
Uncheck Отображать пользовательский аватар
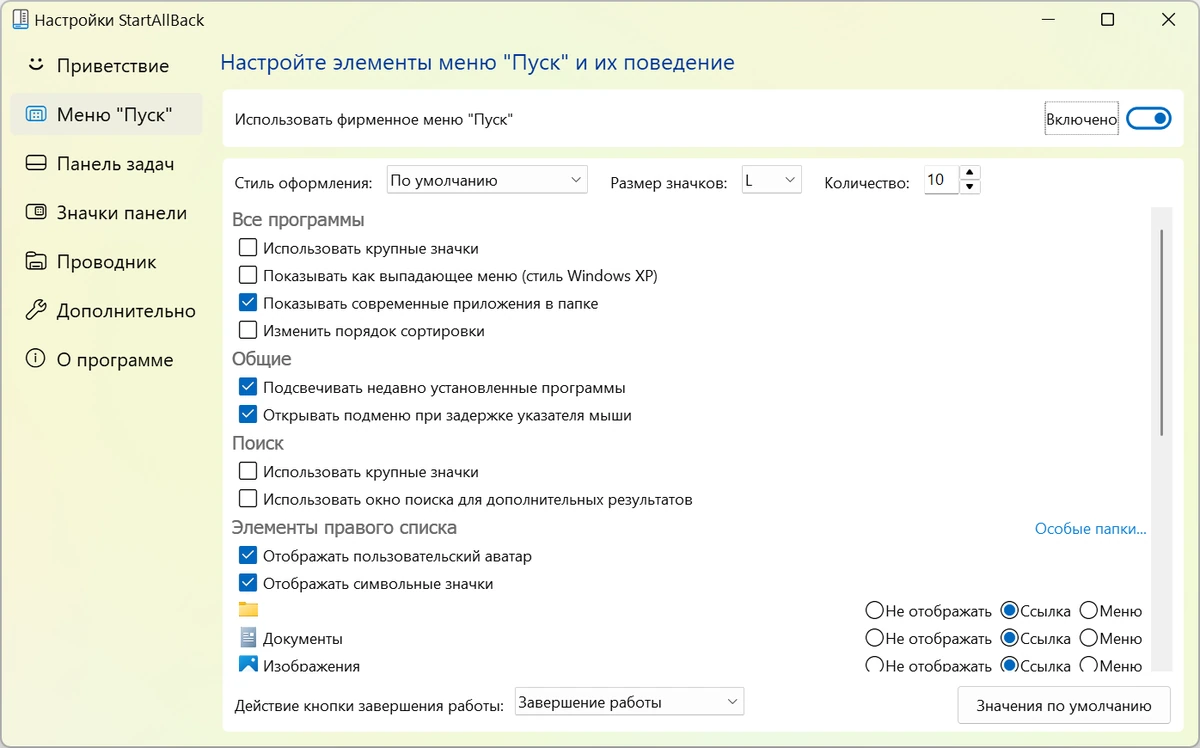click(x=248, y=555)
